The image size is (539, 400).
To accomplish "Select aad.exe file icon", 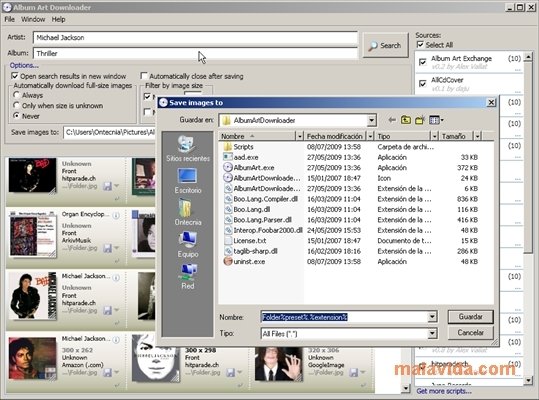I will [x=227, y=157].
